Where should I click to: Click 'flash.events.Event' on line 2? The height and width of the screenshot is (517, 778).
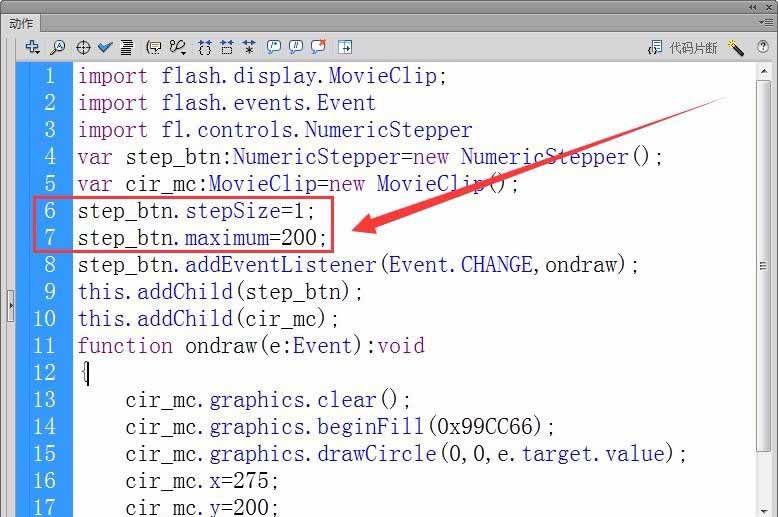[268, 103]
